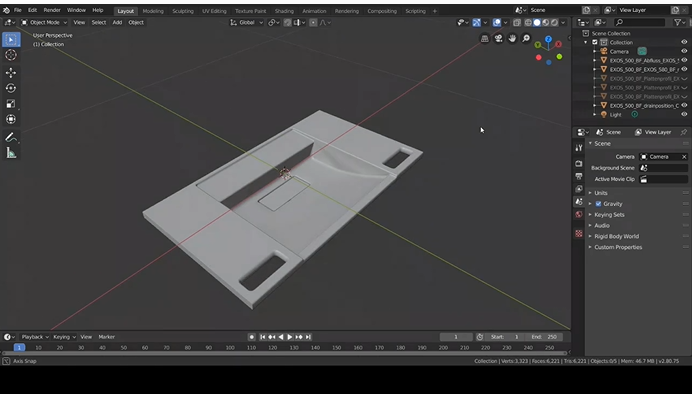The image size is (692, 394).
Task: Switch to the Modeling workspace tab
Action: pos(153,11)
